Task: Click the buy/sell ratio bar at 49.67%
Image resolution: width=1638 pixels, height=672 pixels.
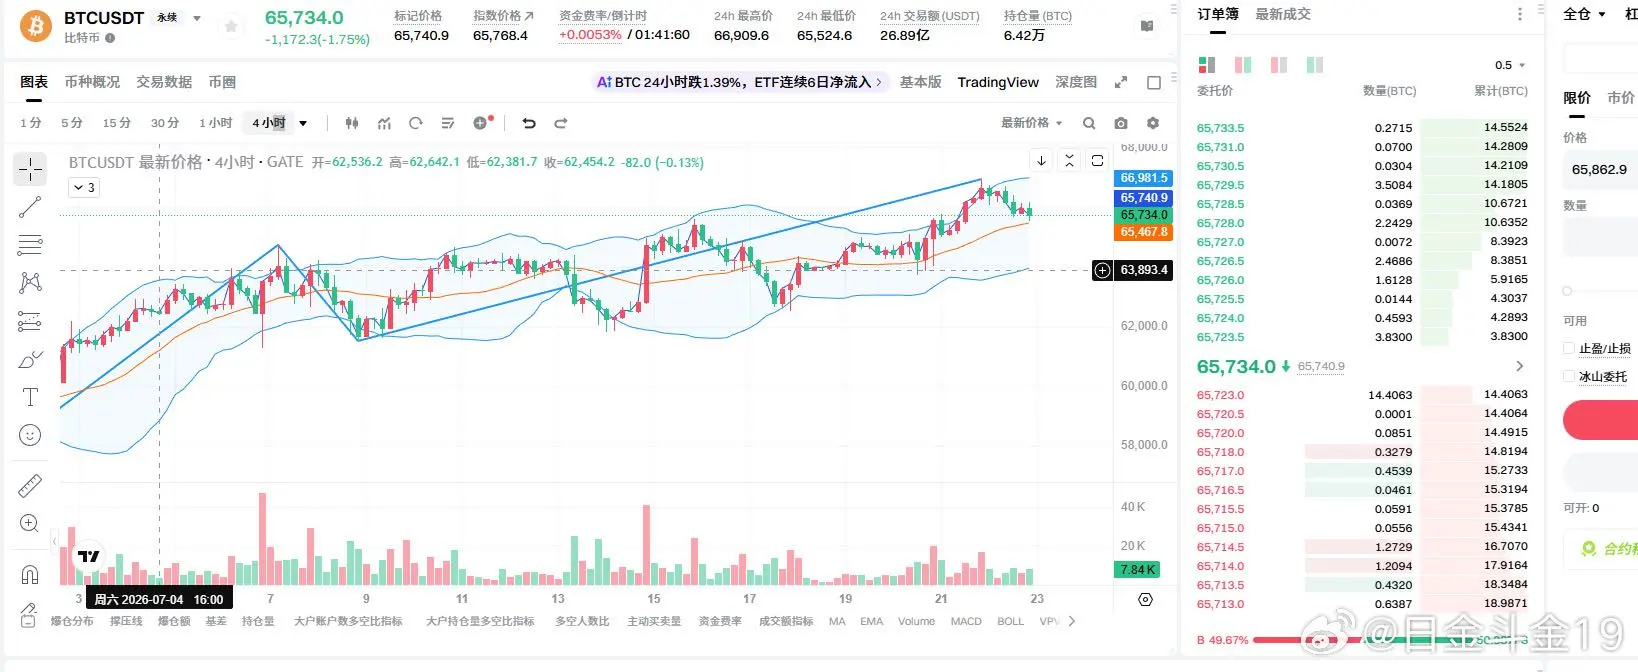Action: click(1360, 640)
